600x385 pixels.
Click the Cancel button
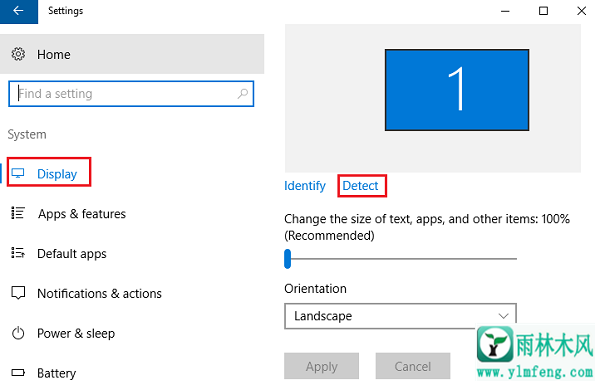[x=412, y=366]
